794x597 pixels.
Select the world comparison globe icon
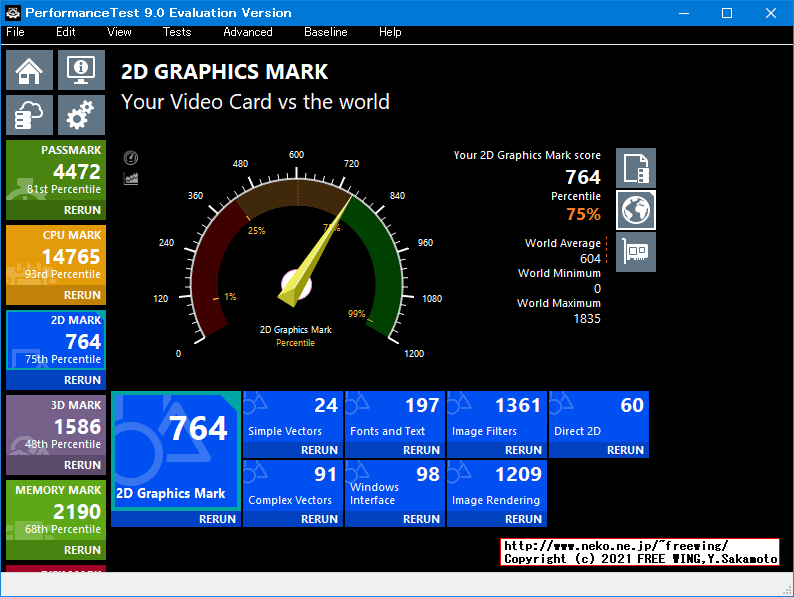tap(636, 210)
